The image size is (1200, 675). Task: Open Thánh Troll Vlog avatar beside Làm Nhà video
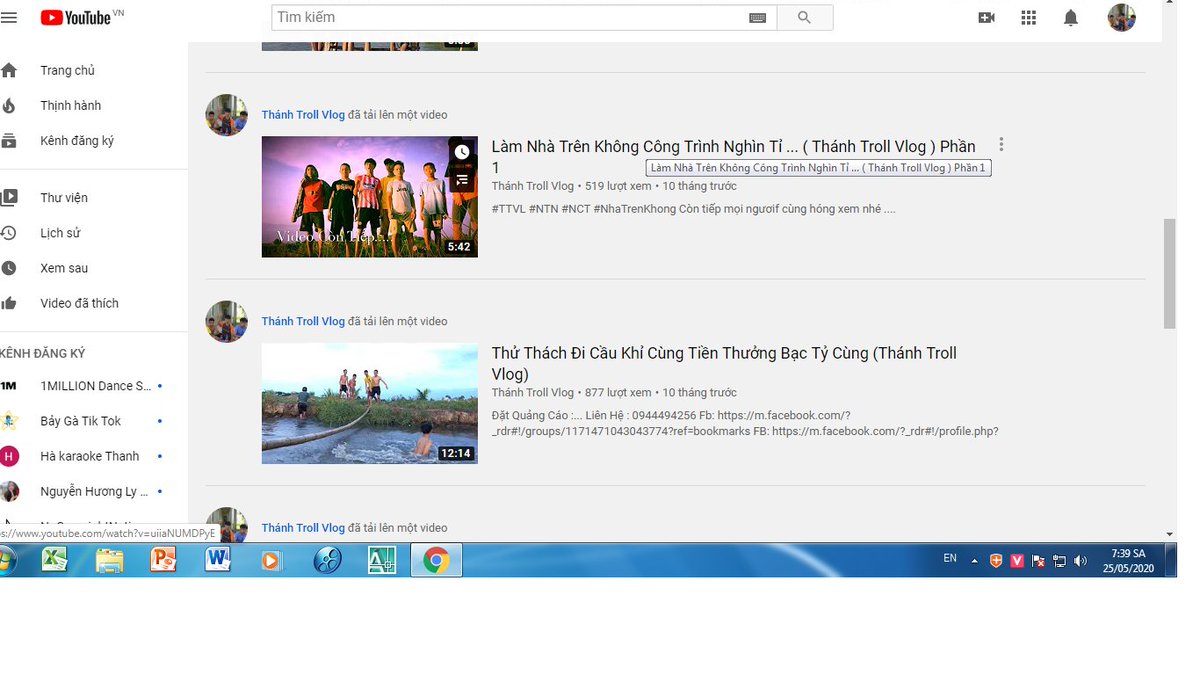click(x=226, y=115)
